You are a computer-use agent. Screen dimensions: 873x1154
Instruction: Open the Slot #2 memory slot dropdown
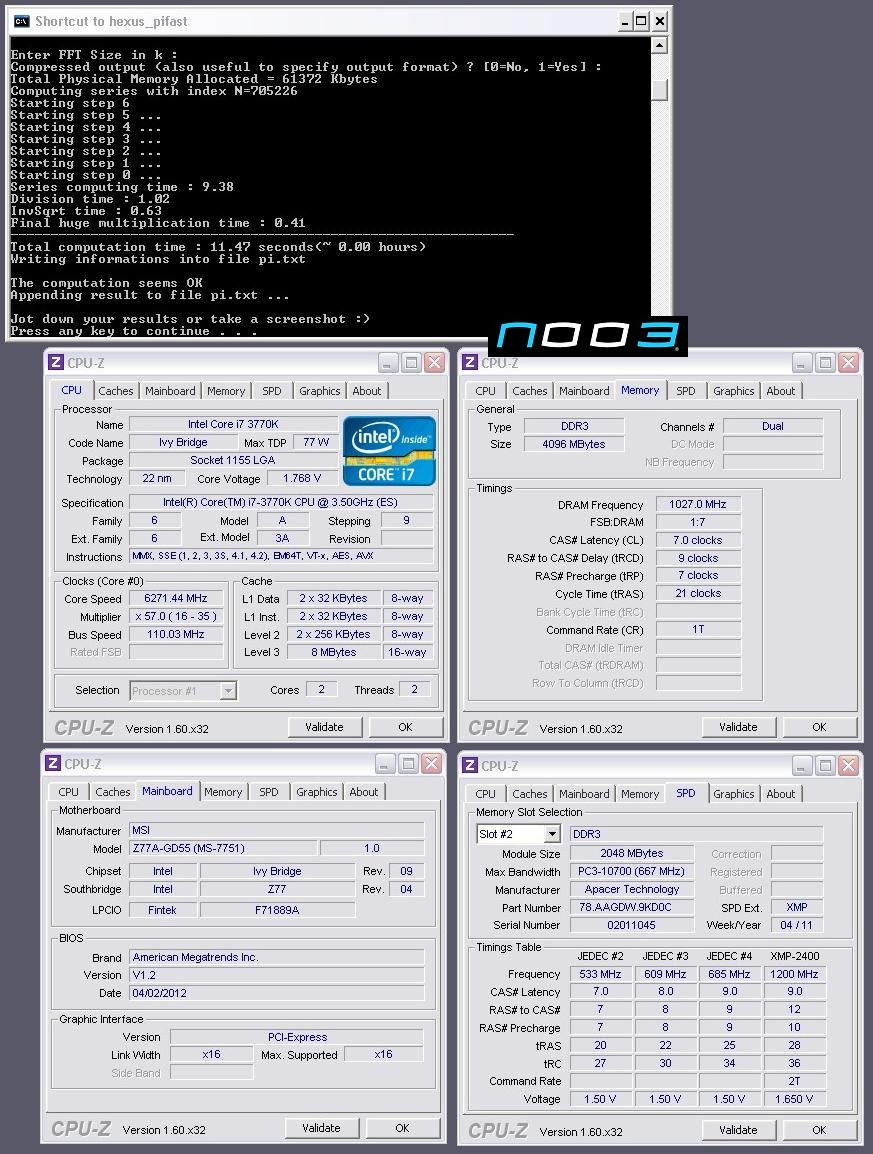pyautogui.click(x=551, y=834)
